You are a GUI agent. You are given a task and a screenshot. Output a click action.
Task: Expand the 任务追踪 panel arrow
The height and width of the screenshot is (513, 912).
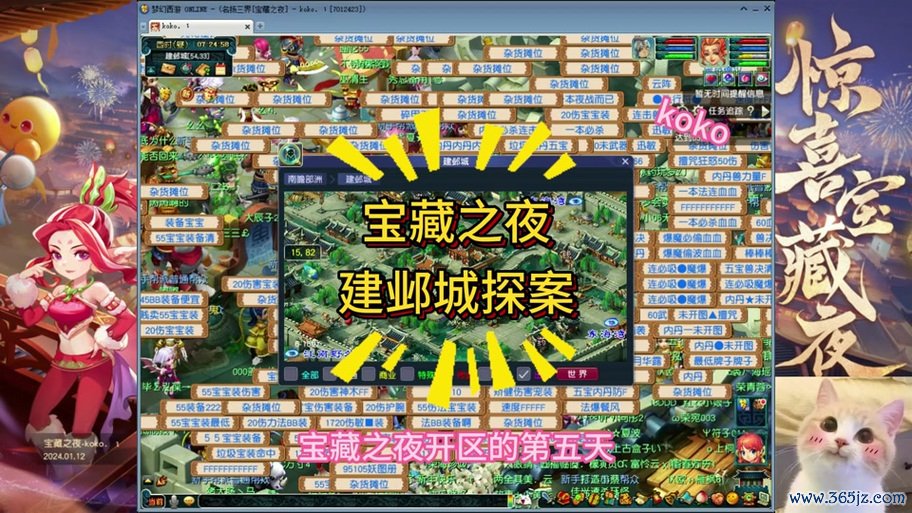pos(765,111)
